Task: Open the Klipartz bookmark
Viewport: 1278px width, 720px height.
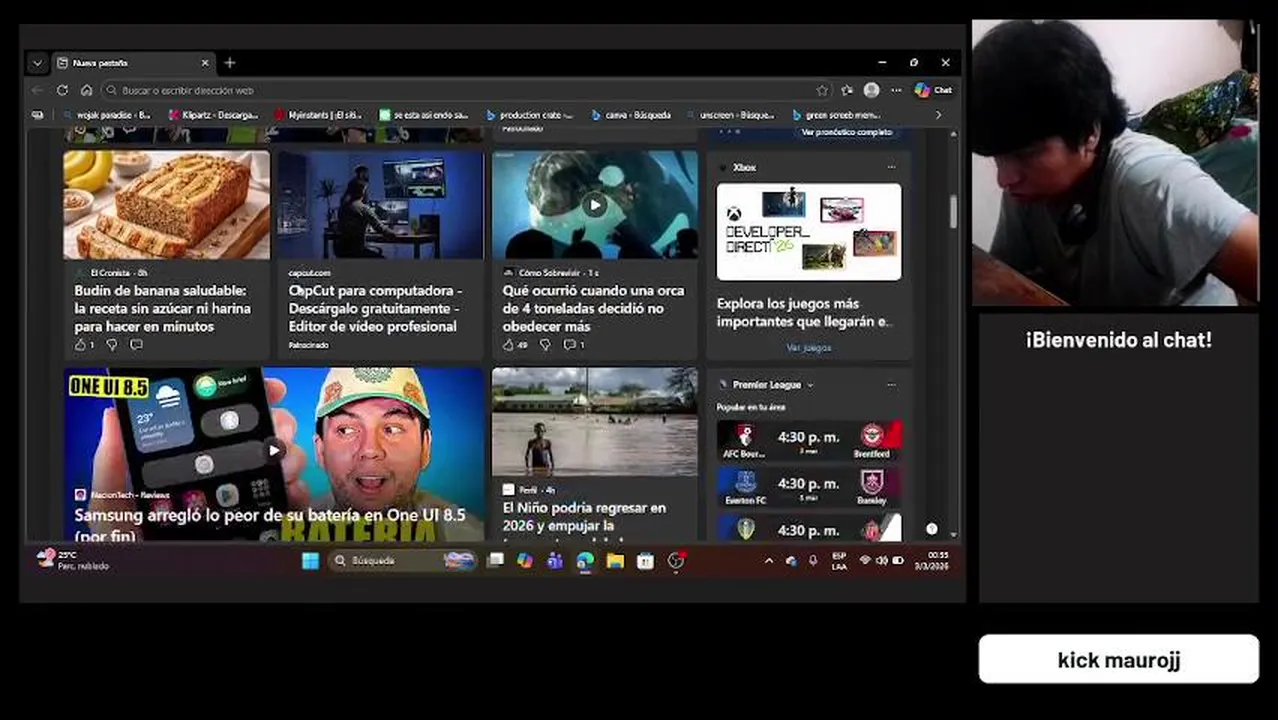Action: 213,115
